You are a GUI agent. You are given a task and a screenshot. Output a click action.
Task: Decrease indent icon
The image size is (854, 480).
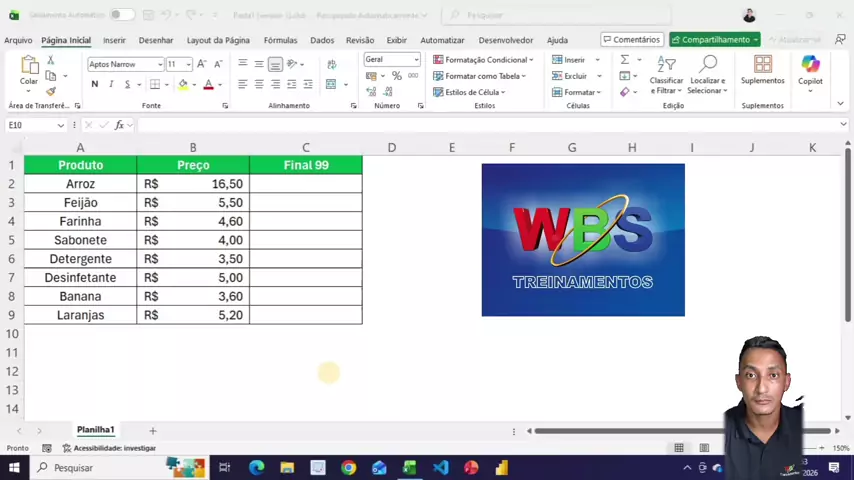291,84
